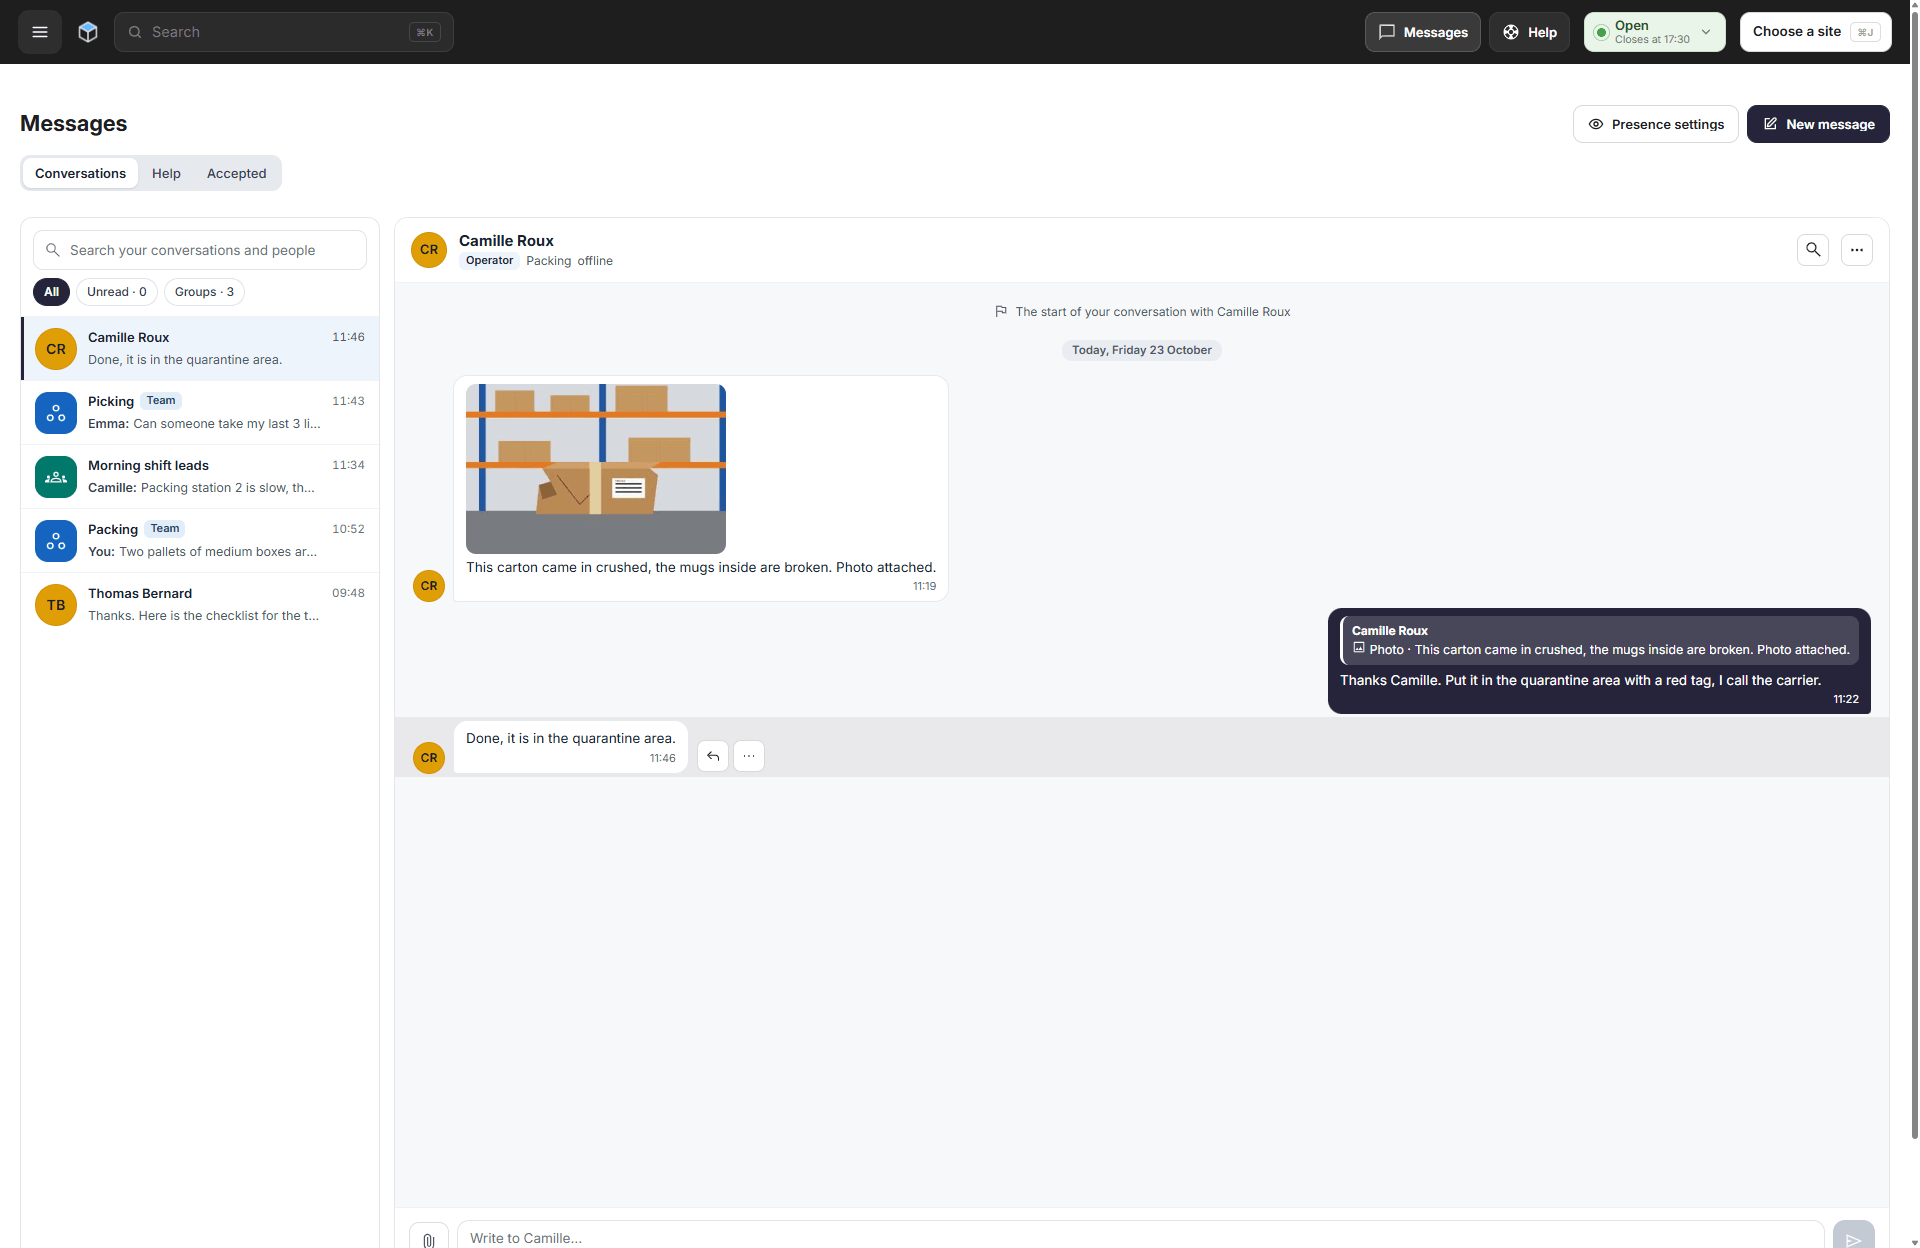Expand the Open status dropdown
The width and height of the screenshot is (1920, 1248).
click(x=1655, y=32)
